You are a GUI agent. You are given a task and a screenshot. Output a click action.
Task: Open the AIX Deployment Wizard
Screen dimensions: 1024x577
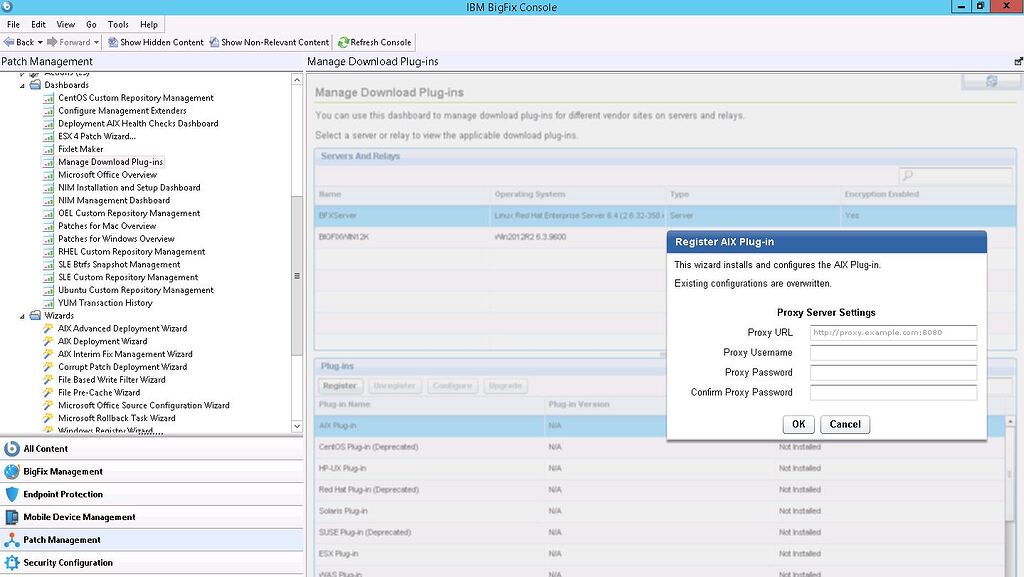pos(102,341)
